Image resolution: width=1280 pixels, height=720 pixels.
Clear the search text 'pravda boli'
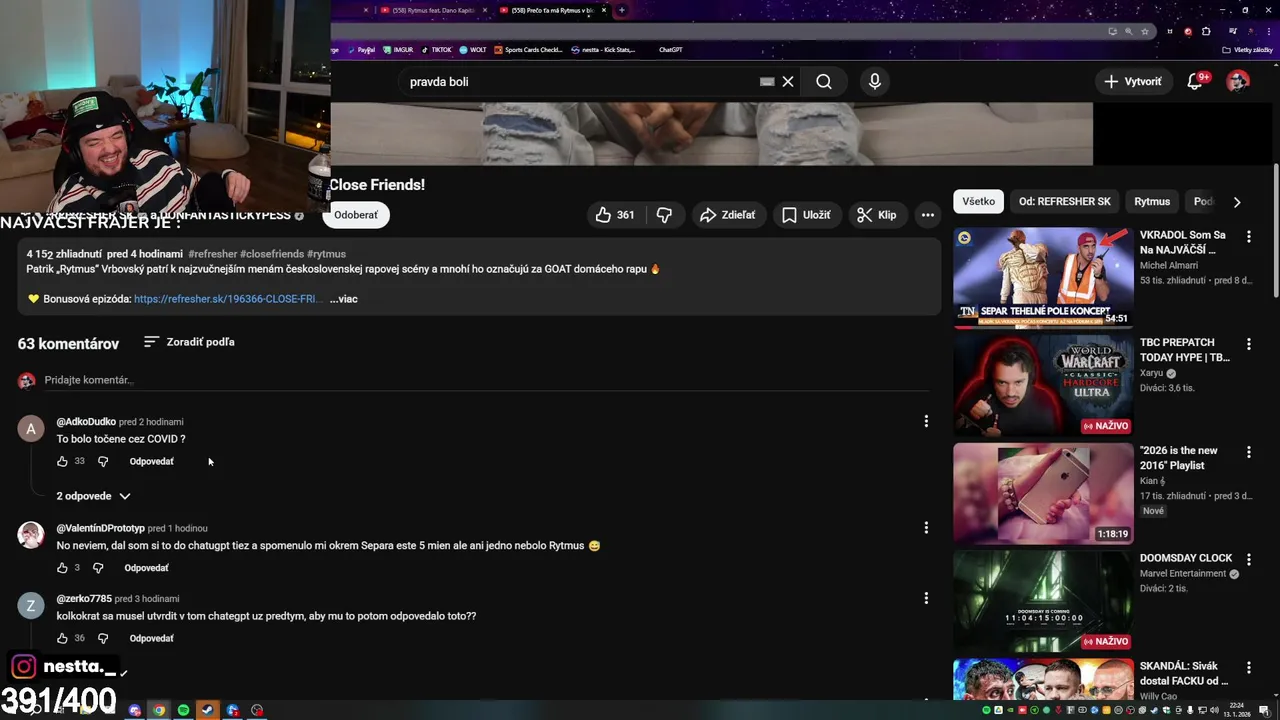[x=788, y=82]
